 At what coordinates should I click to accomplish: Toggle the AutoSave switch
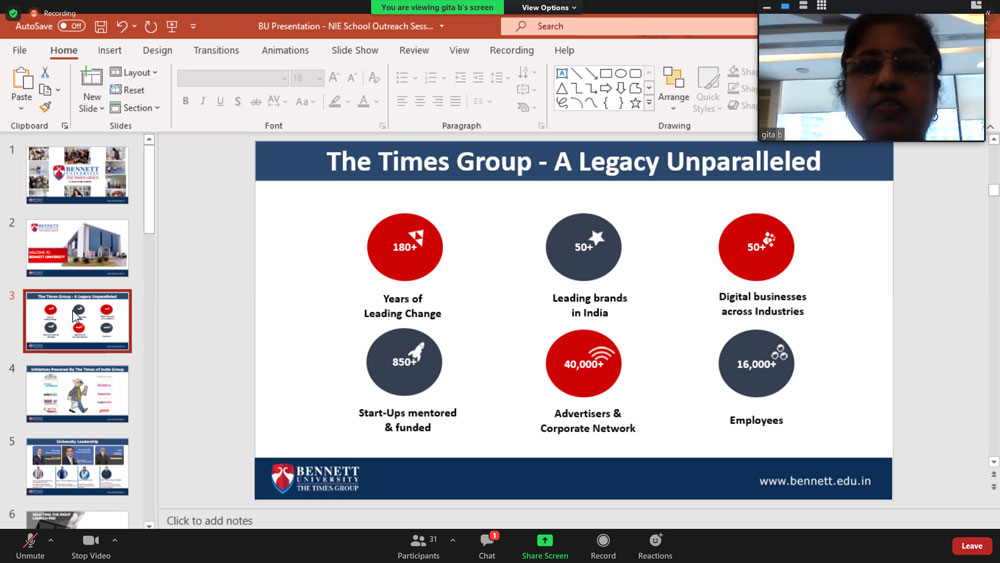[x=71, y=26]
